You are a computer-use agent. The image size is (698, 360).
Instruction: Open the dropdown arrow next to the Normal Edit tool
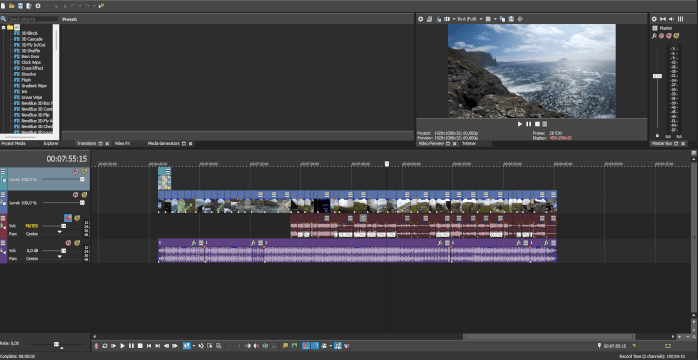click(x=194, y=346)
